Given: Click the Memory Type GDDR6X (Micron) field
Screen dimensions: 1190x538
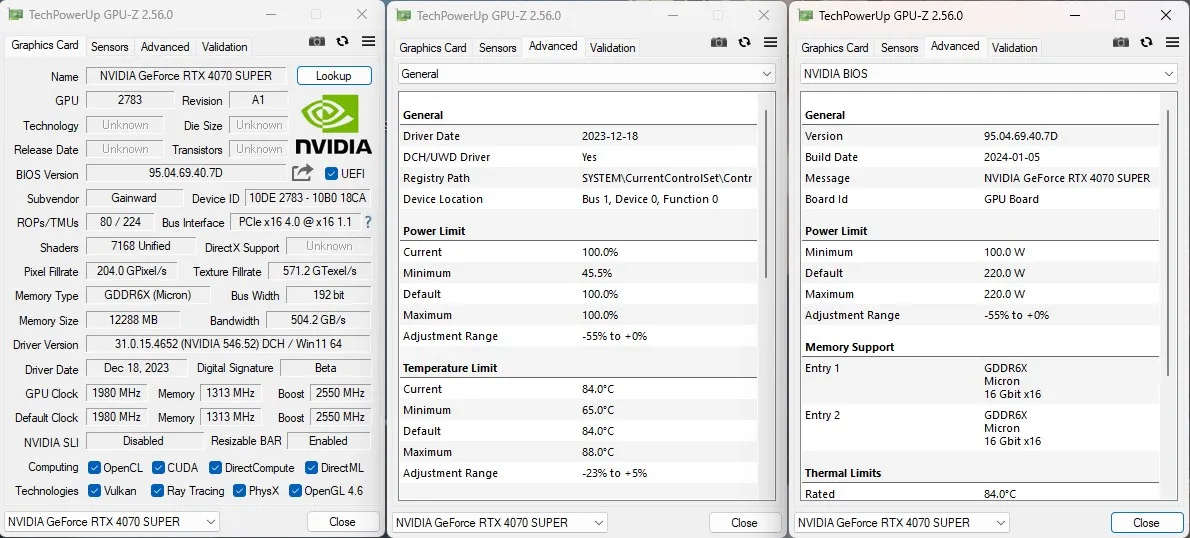Looking at the screenshot, I should click(148, 294).
